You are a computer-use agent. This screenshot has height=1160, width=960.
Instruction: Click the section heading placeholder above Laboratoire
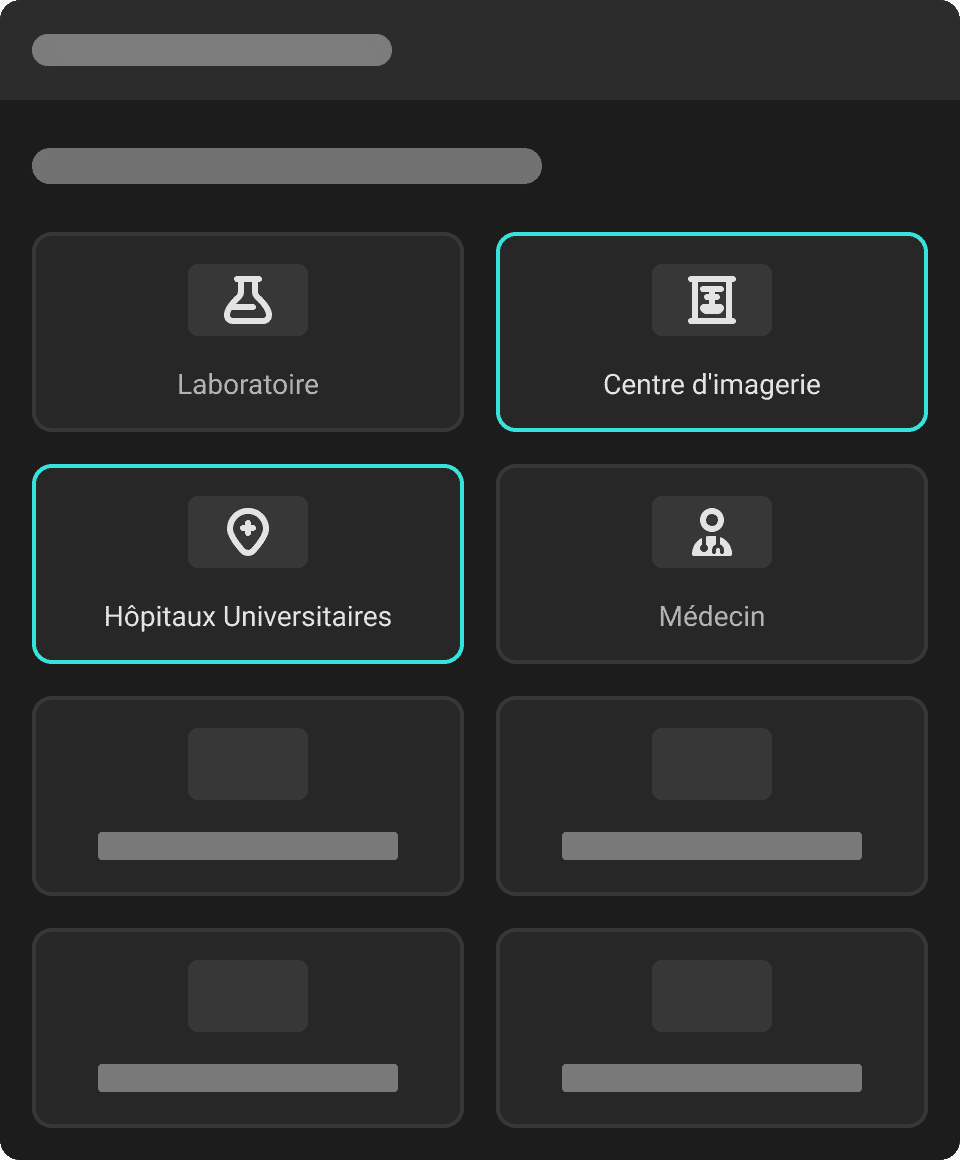point(287,166)
